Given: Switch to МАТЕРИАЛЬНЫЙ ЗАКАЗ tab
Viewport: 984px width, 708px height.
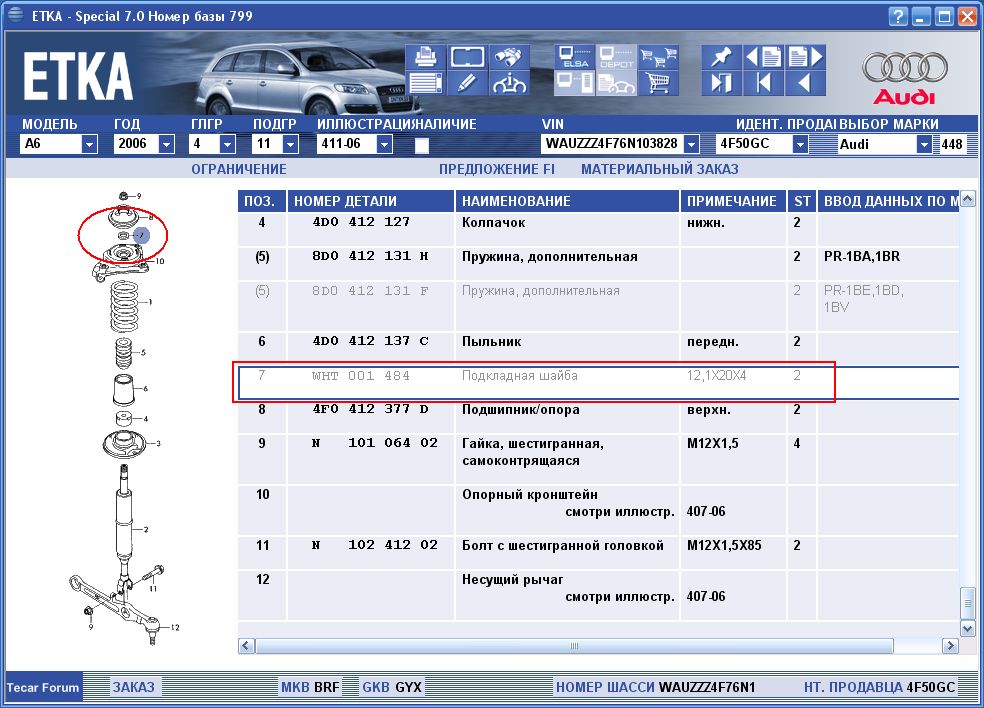Looking at the screenshot, I should click(x=659, y=170).
